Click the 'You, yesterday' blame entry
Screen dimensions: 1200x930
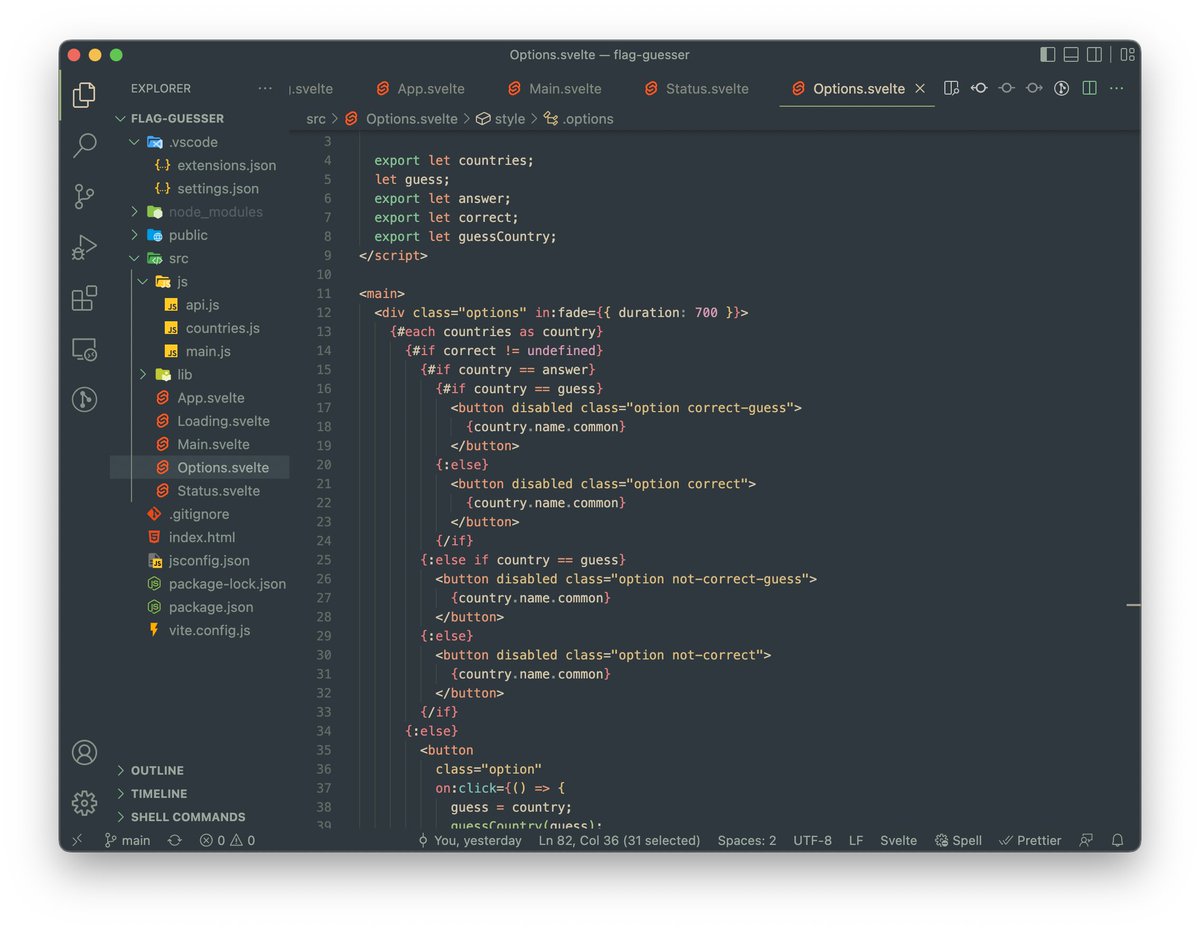coord(470,841)
